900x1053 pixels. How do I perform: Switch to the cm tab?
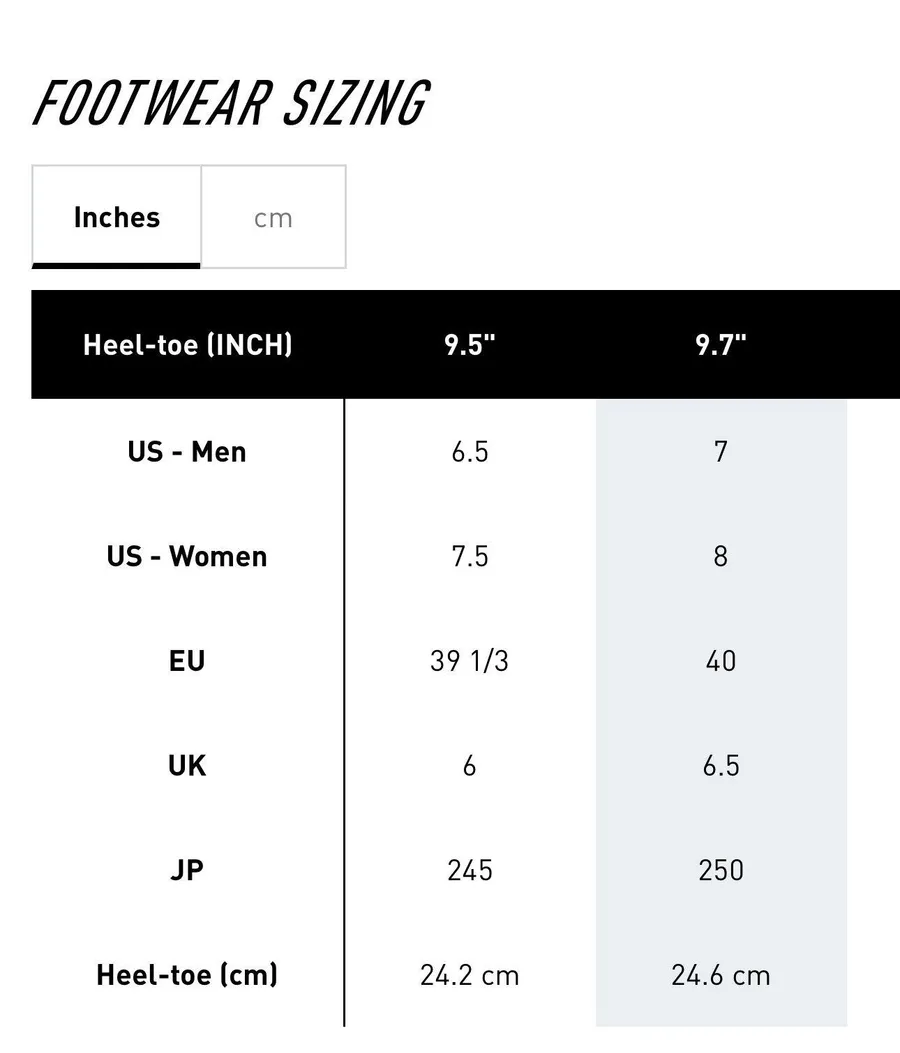point(273,217)
